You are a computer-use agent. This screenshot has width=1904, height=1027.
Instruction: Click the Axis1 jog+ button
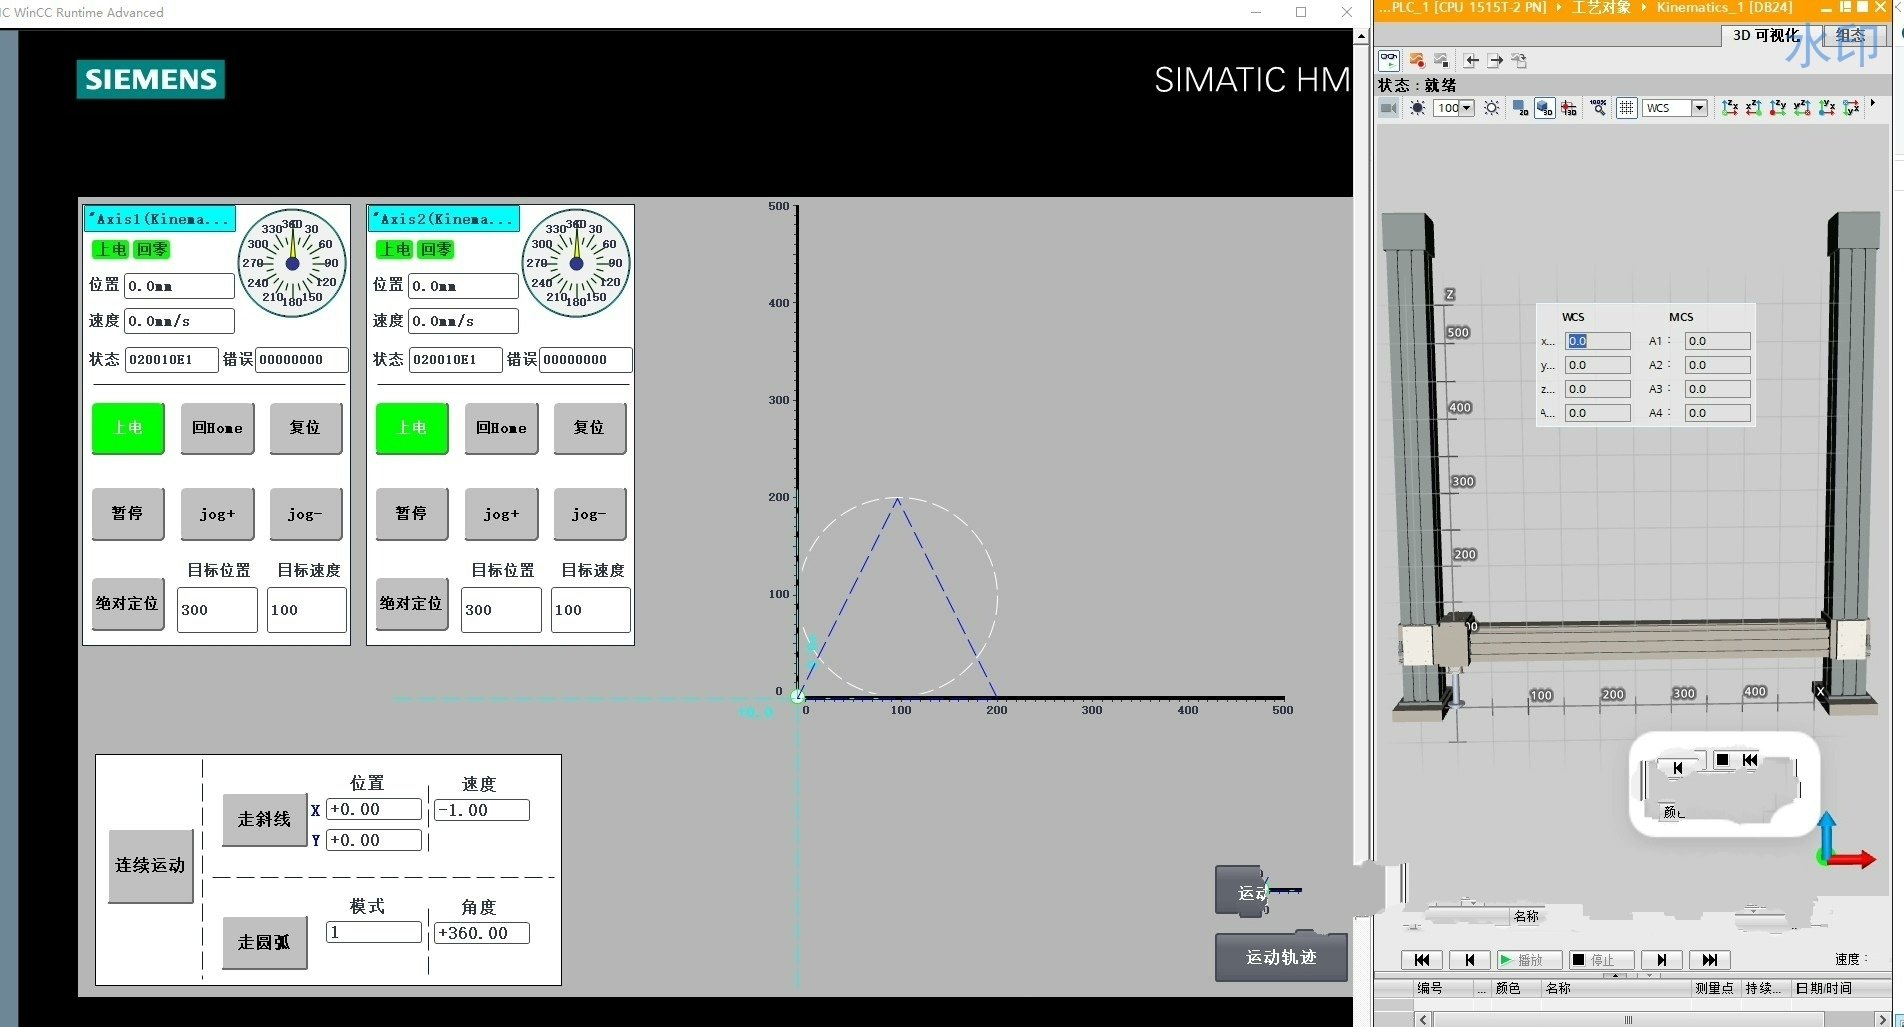pos(218,514)
